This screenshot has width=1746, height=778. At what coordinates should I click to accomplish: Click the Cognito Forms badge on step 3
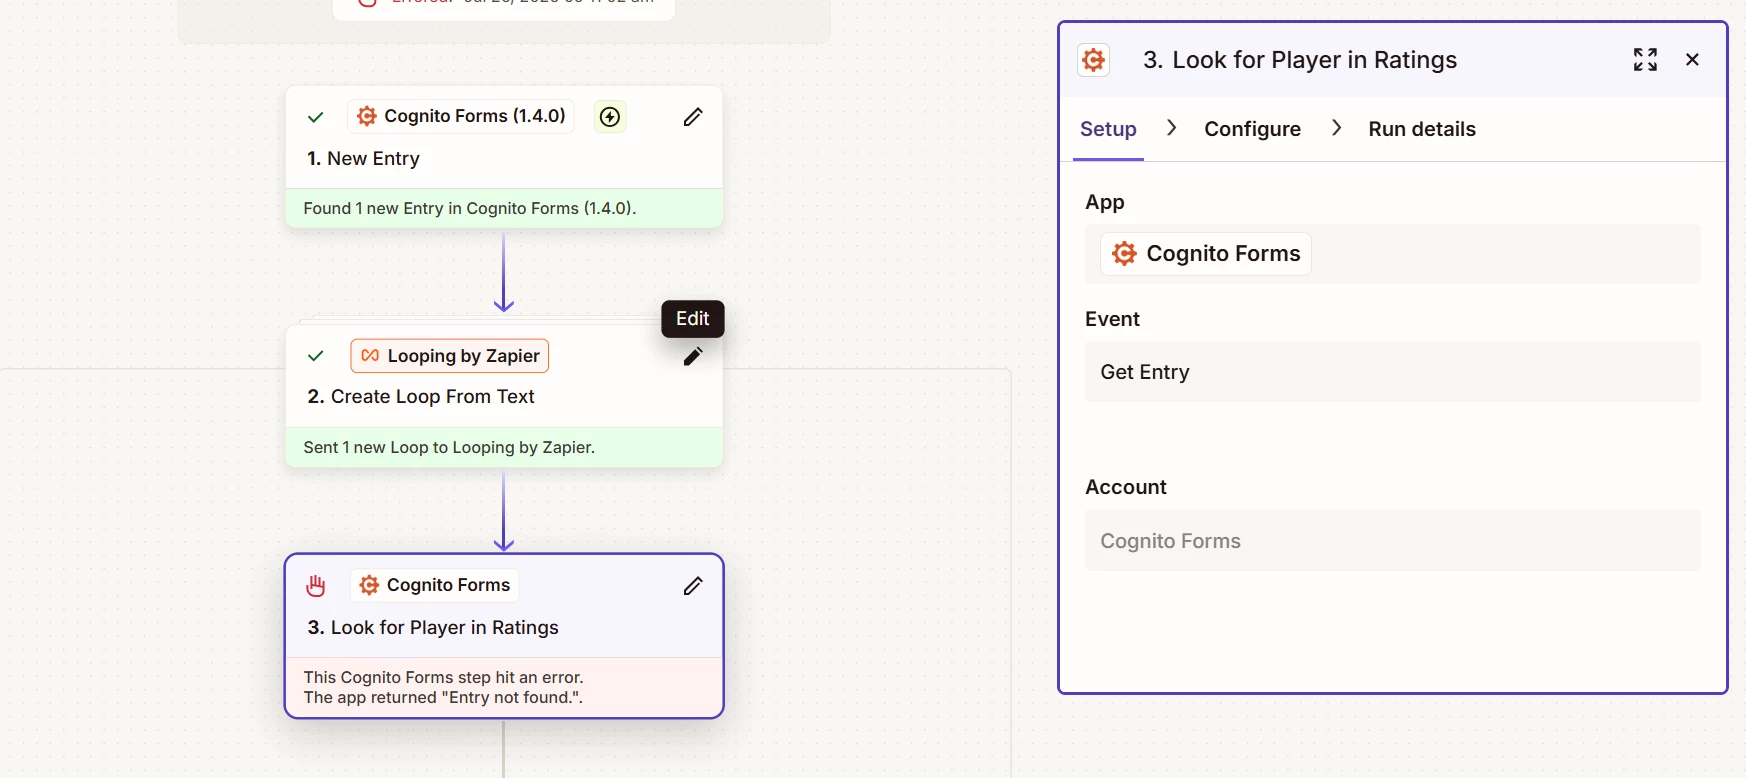click(434, 585)
